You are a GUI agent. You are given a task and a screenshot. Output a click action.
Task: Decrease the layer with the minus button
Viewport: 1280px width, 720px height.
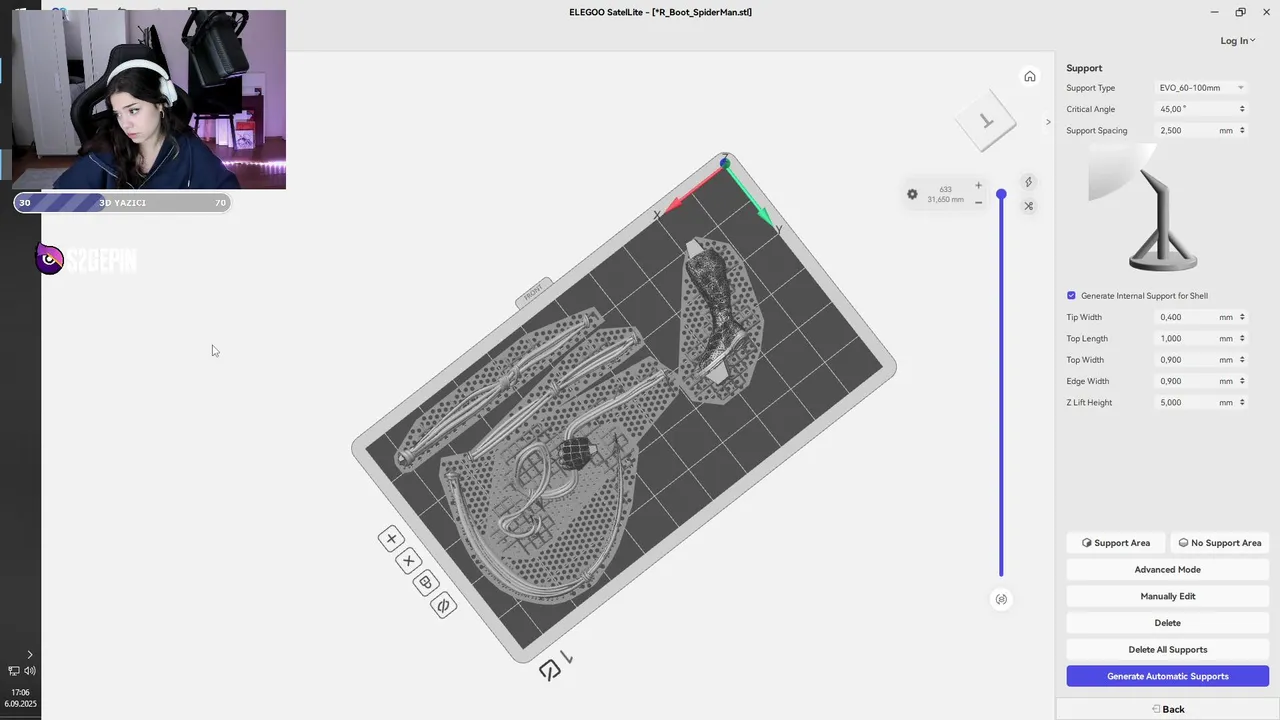pos(978,202)
